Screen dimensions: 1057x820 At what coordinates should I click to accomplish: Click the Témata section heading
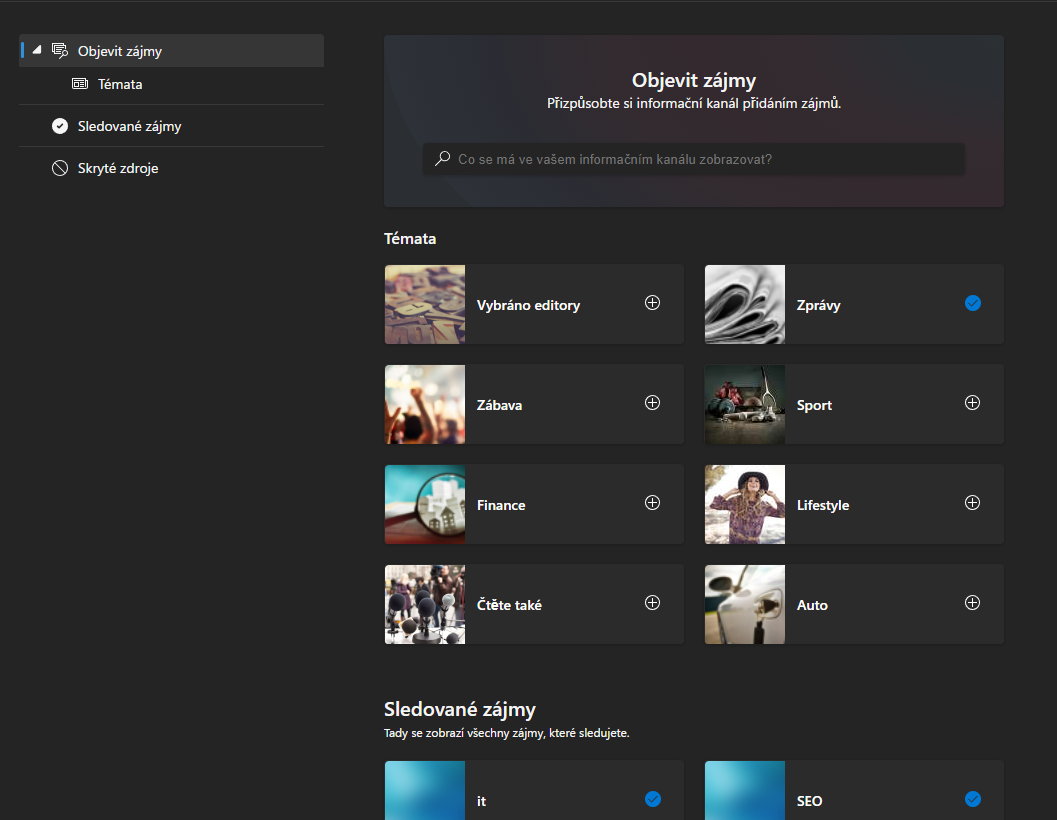click(410, 239)
